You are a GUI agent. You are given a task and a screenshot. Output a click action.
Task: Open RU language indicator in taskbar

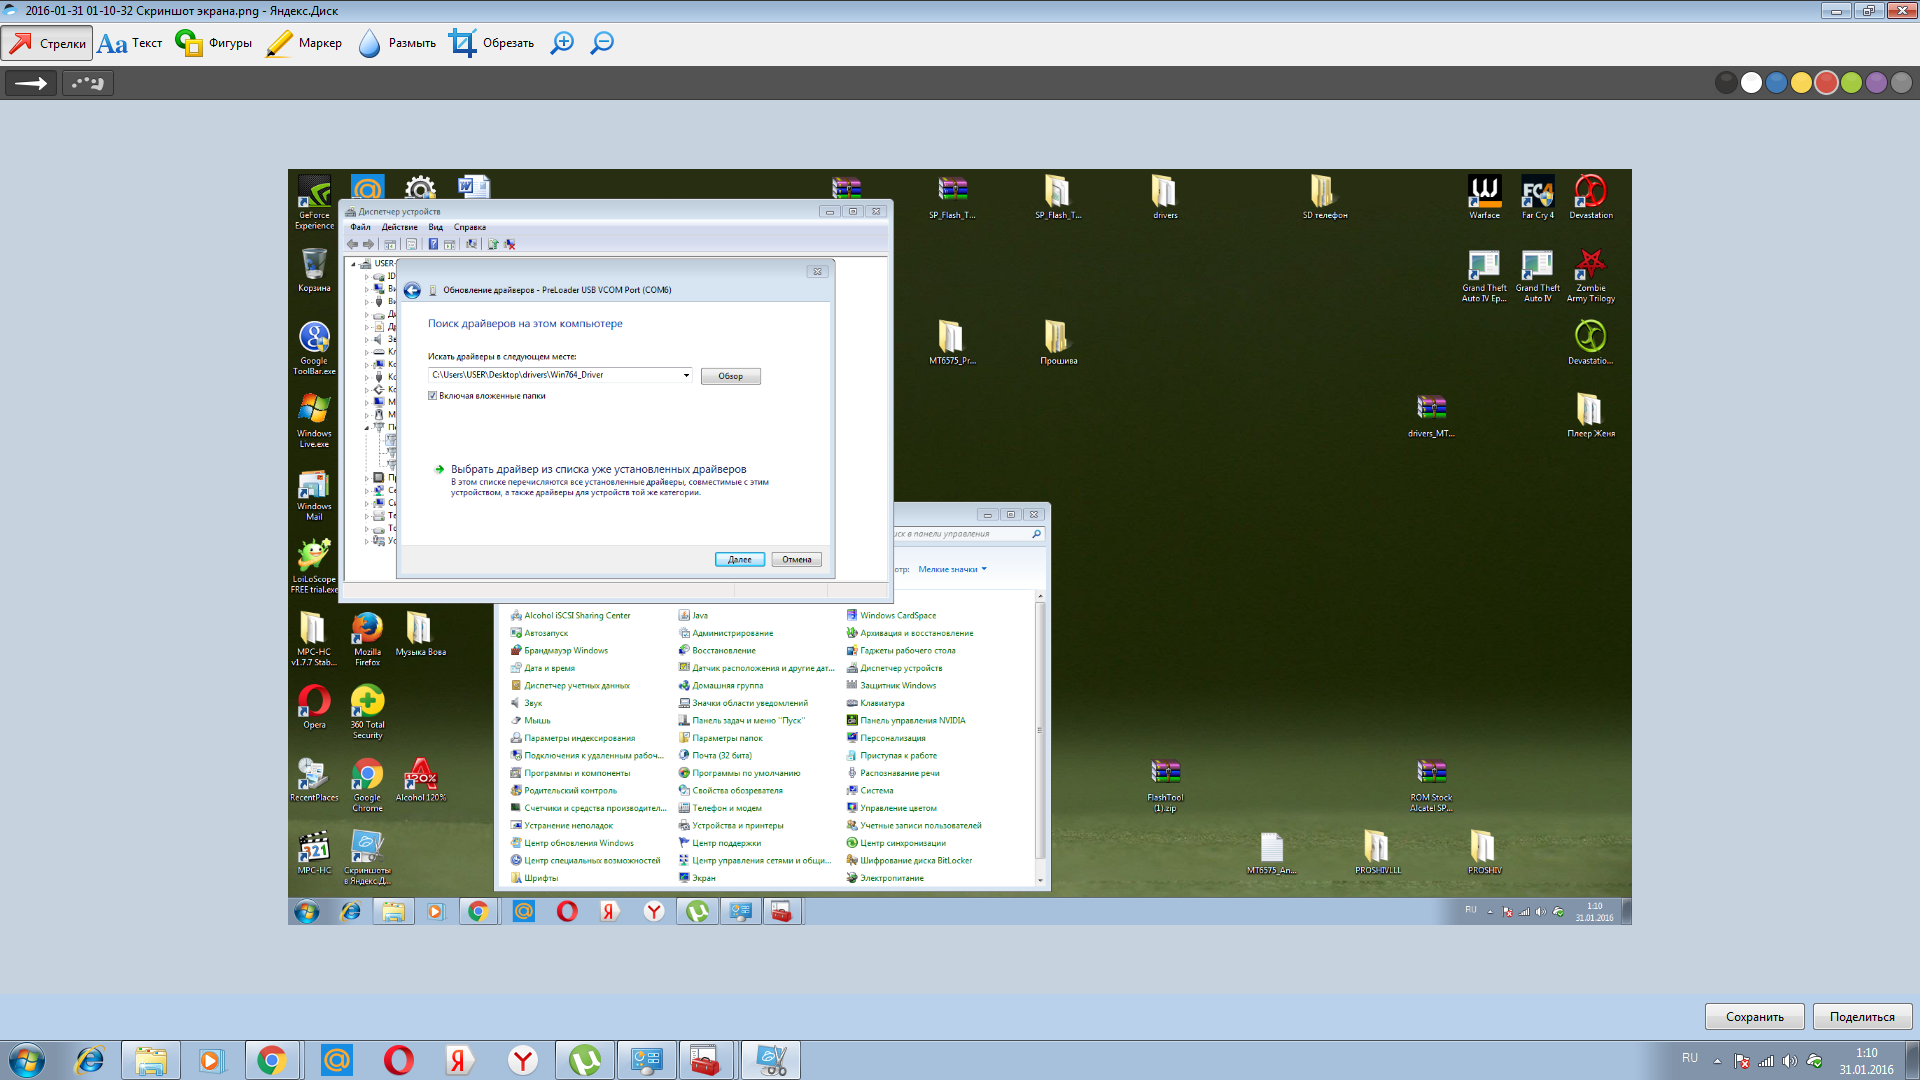tap(1689, 1058)
